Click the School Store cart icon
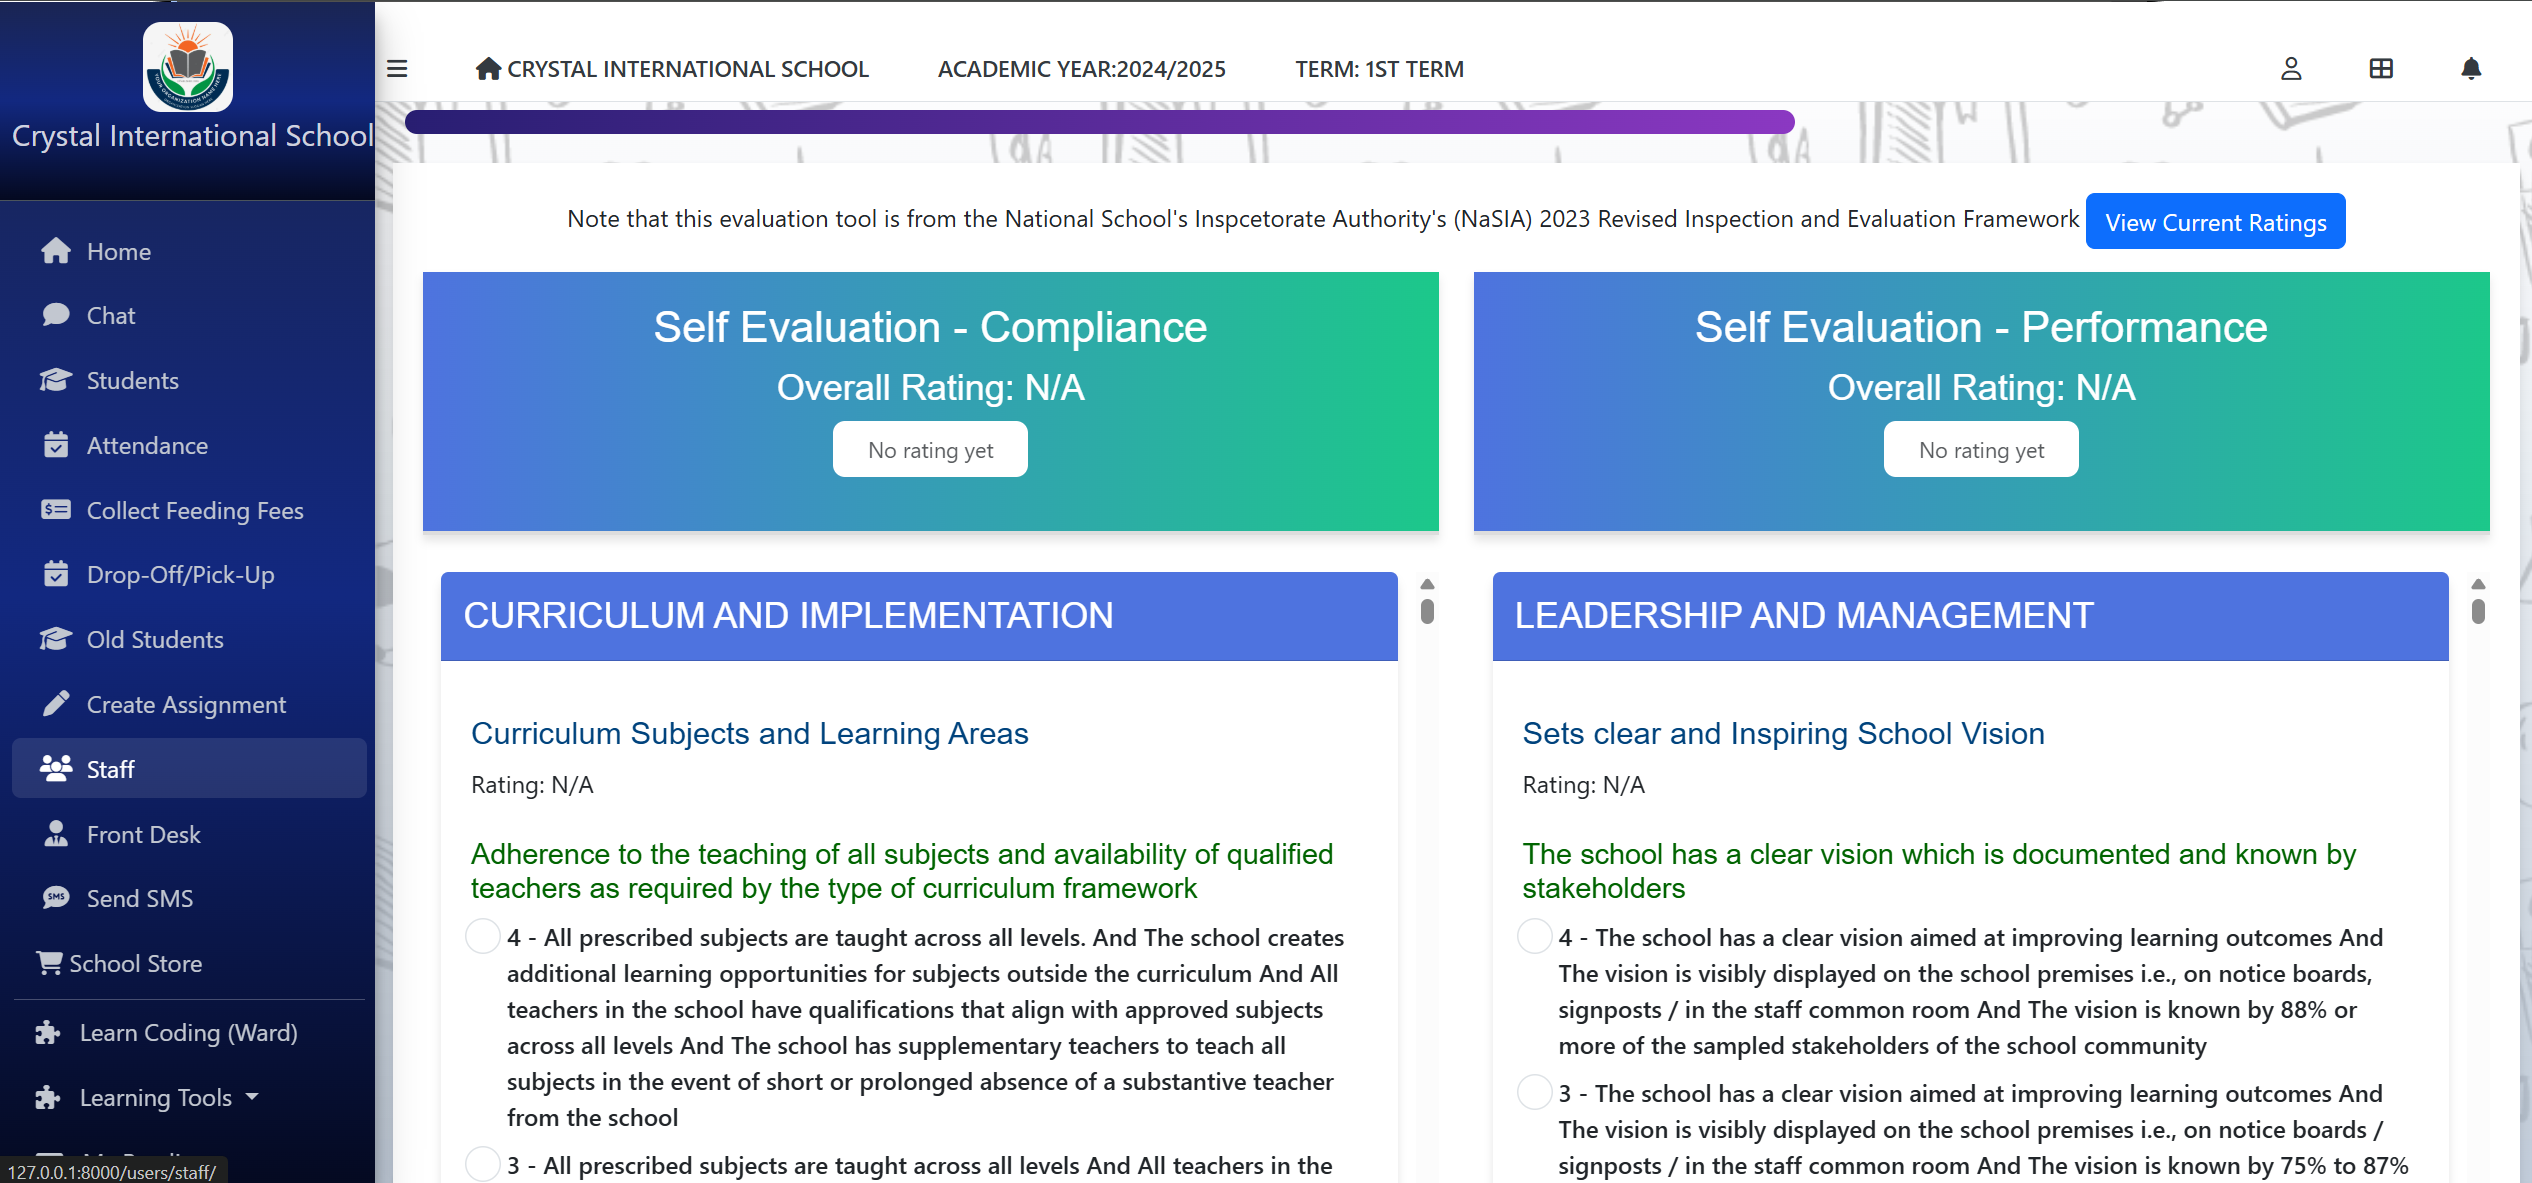The width and height of the screenshot is (2532, 1183). (x=49, y=963)
